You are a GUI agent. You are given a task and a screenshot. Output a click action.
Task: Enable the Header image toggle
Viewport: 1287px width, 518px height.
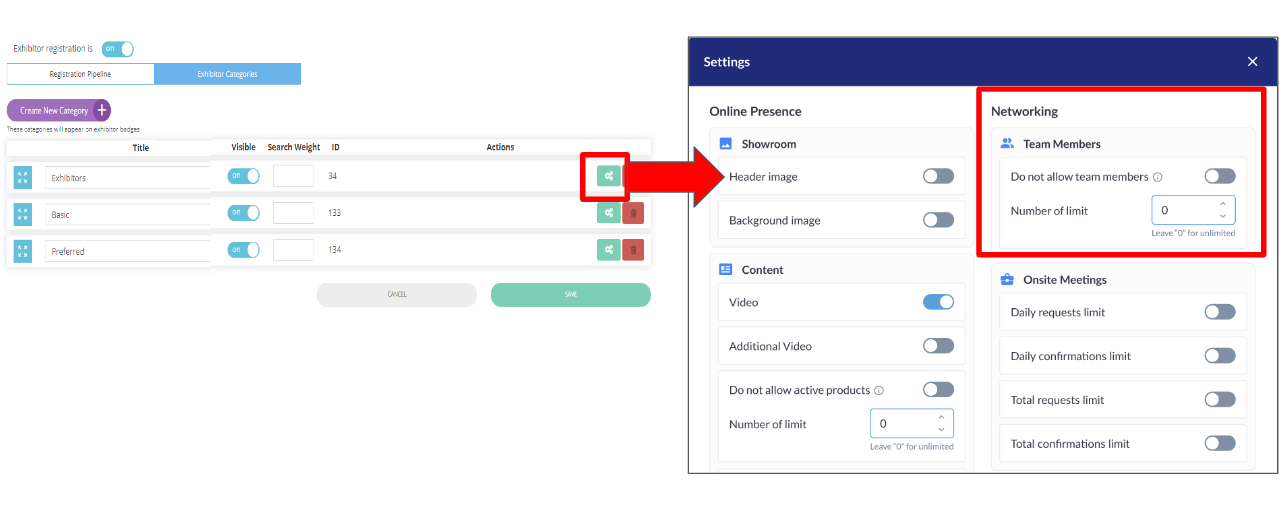pyautogui.click(x=938, y=176)
